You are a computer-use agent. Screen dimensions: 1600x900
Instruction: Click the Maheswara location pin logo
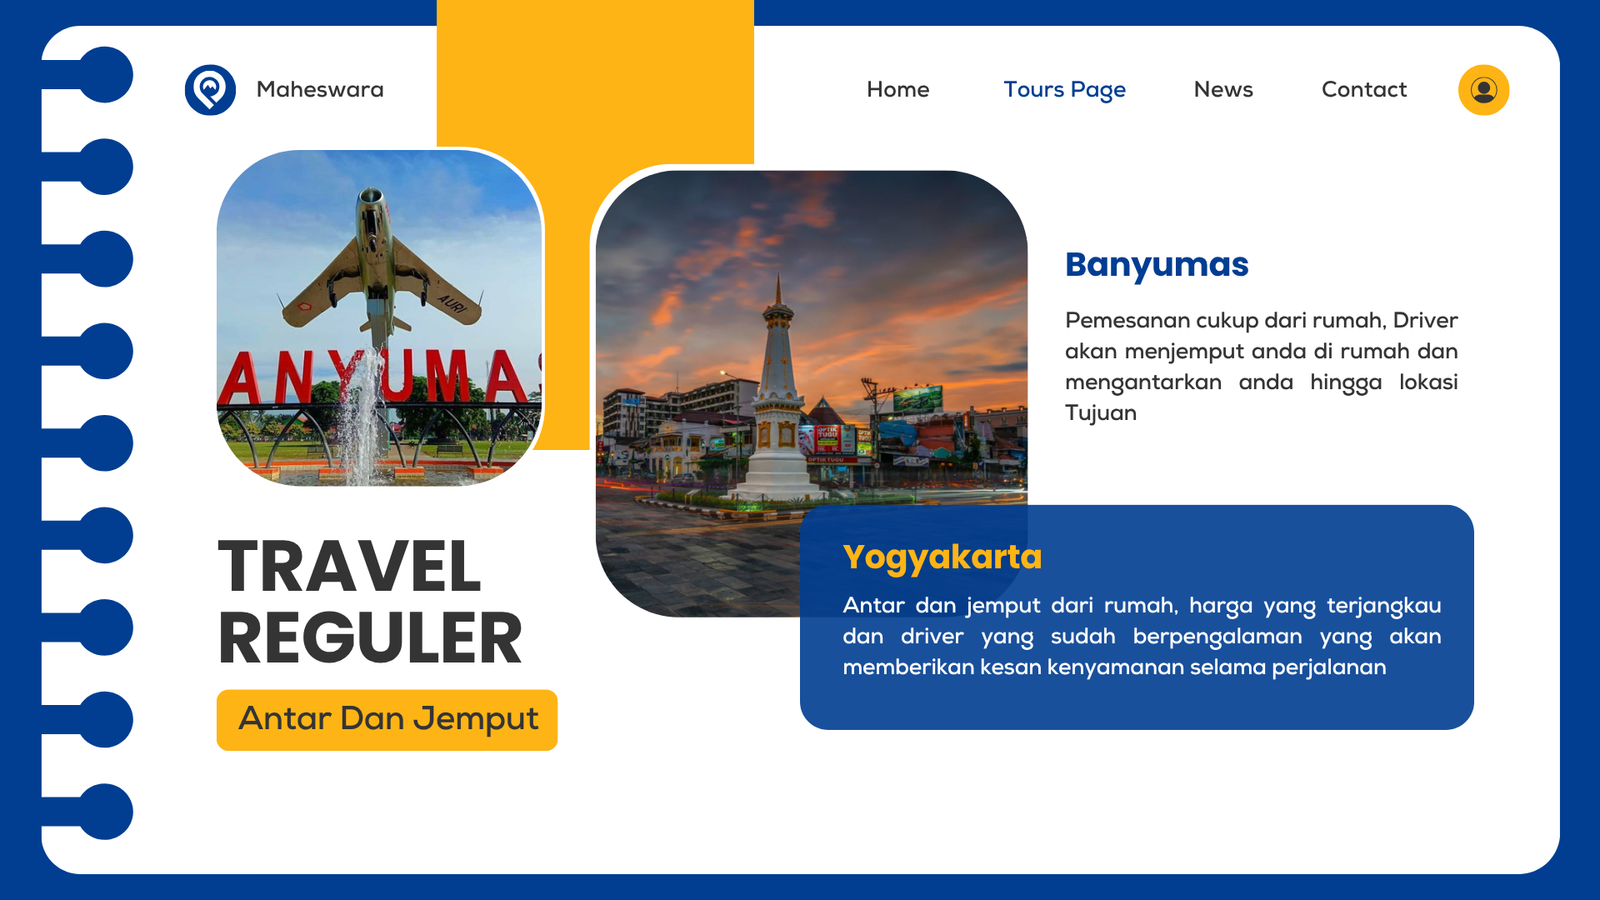point(210,90)
